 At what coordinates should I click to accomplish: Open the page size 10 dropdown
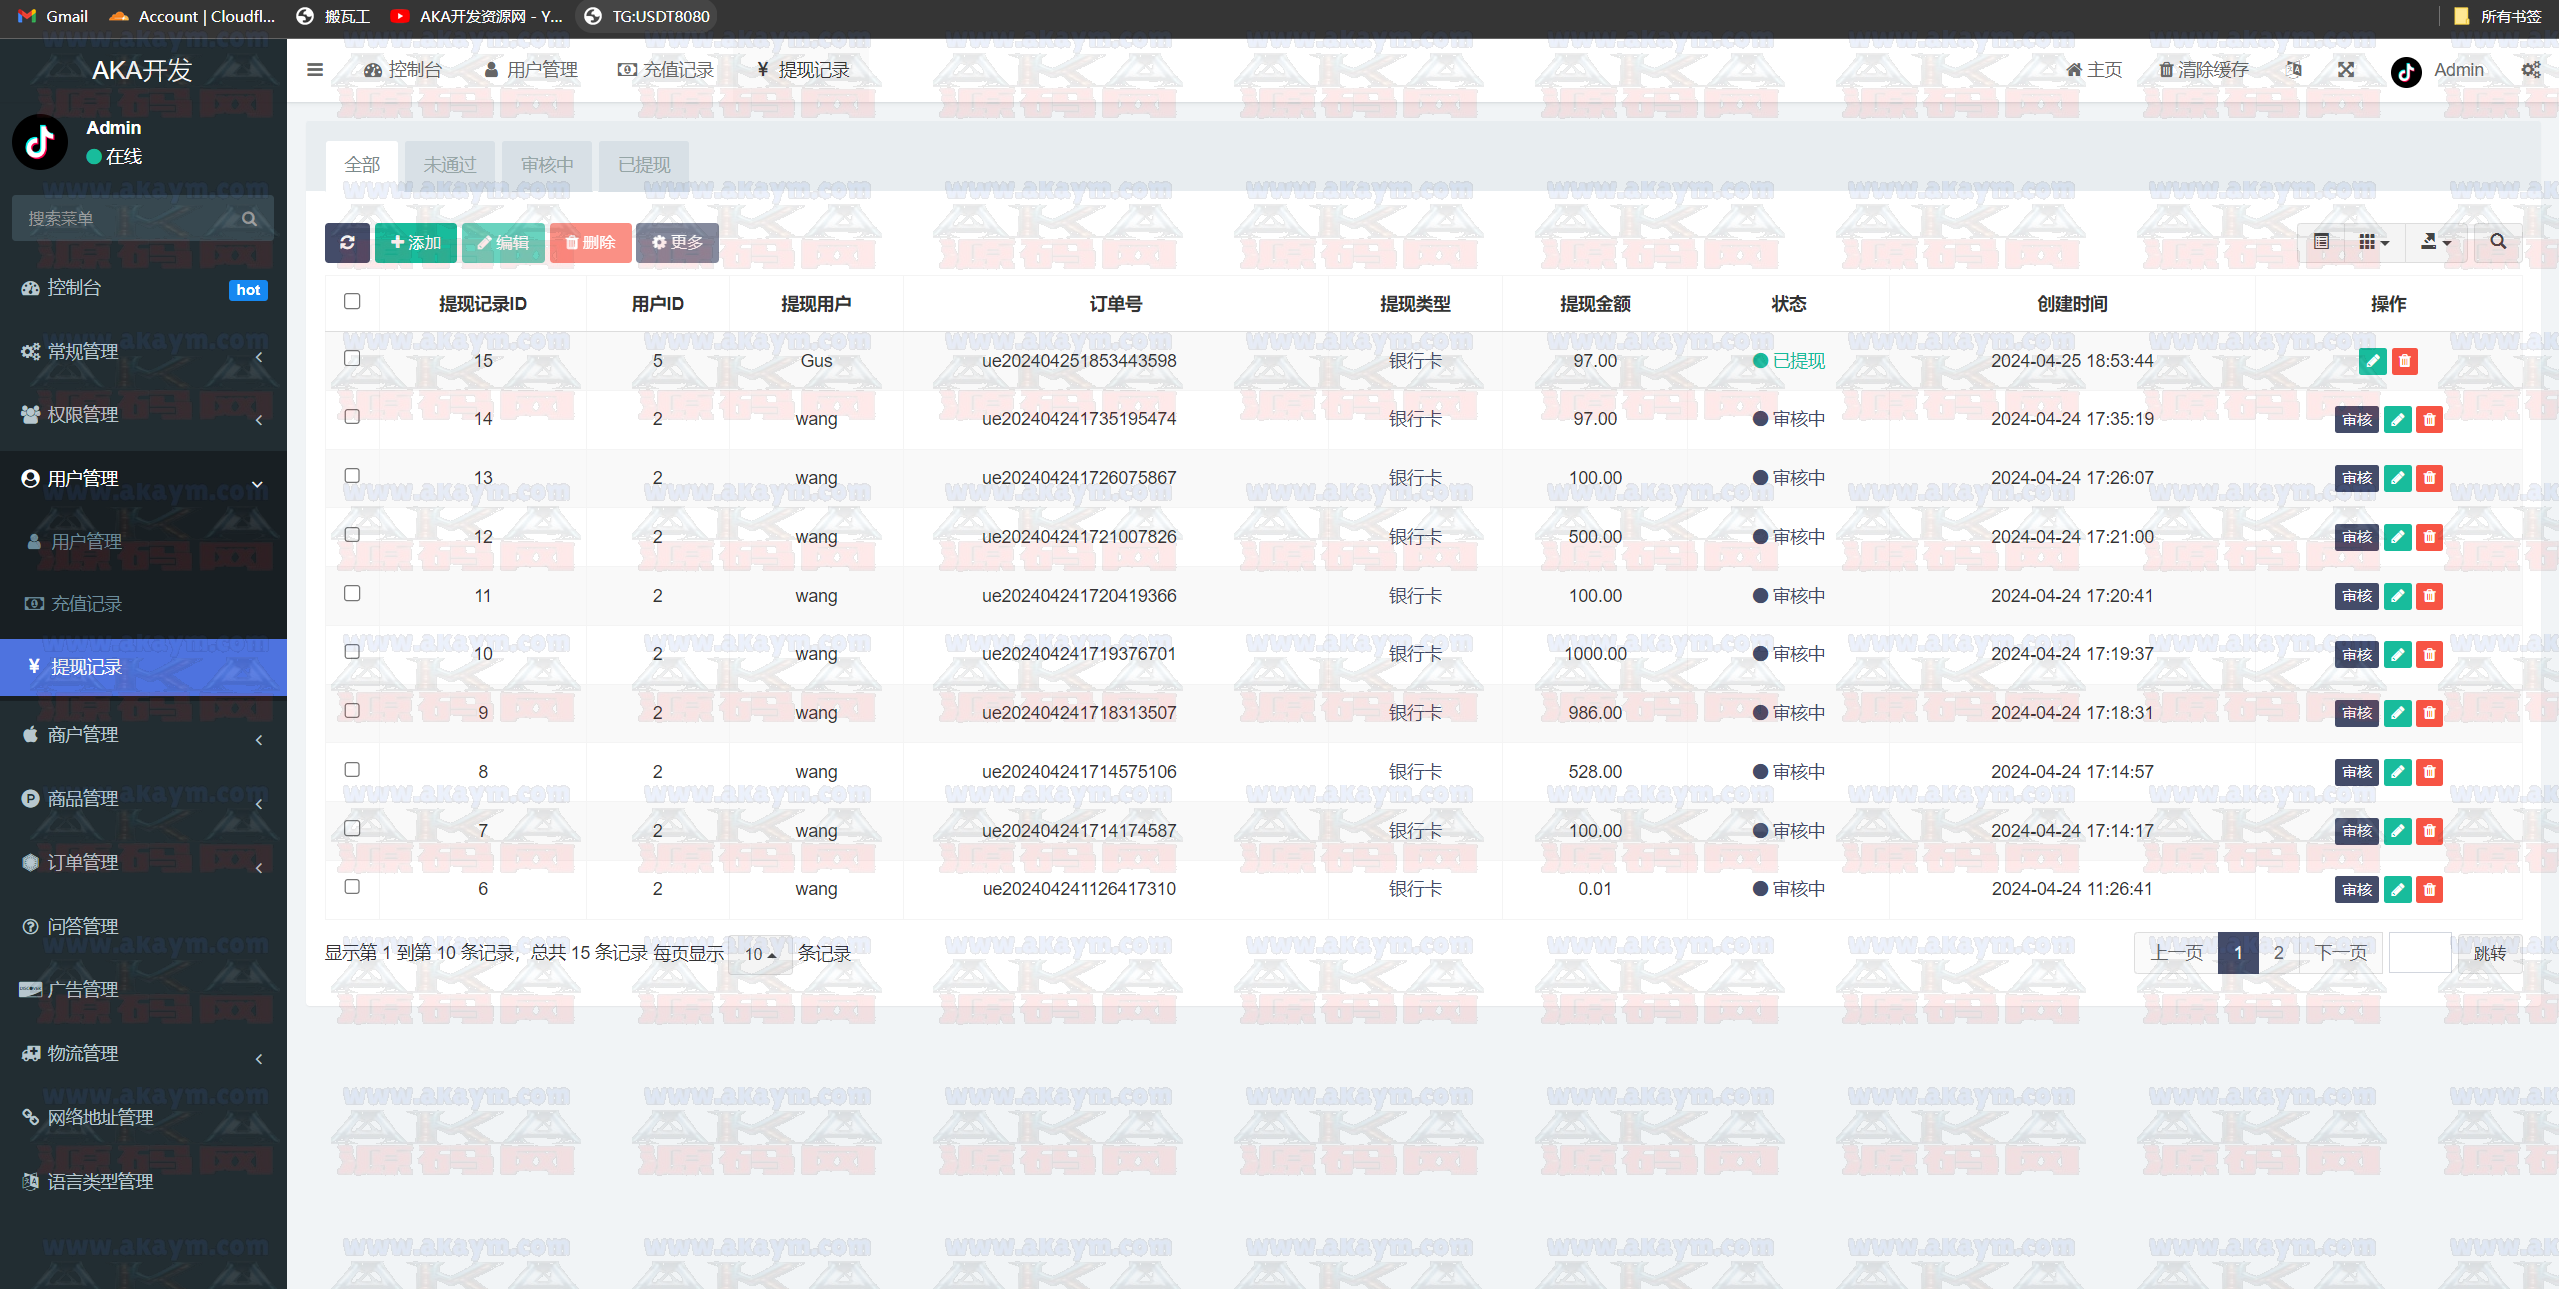click(x=760, y=954)
